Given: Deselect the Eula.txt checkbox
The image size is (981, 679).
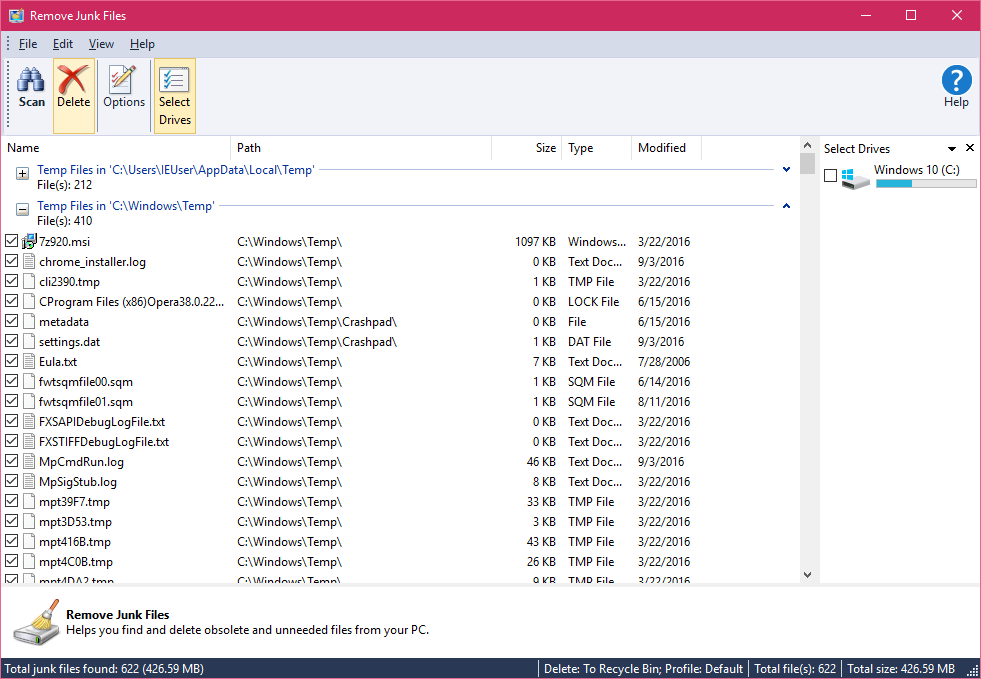Looking at the screenshot, I should point(11,361).
